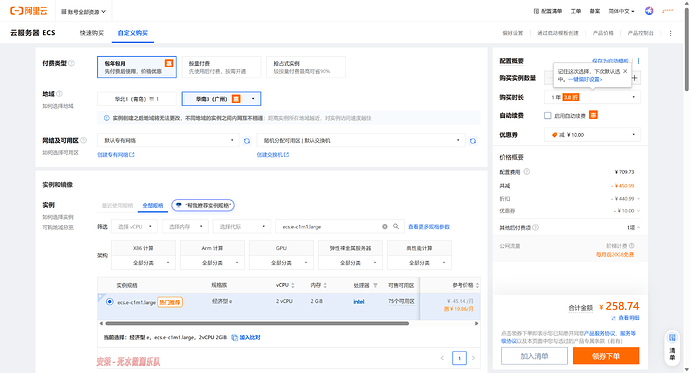The width and height of the screenshot is (690, 373).
Task: Go to page 1 of results
Action: 459,358
